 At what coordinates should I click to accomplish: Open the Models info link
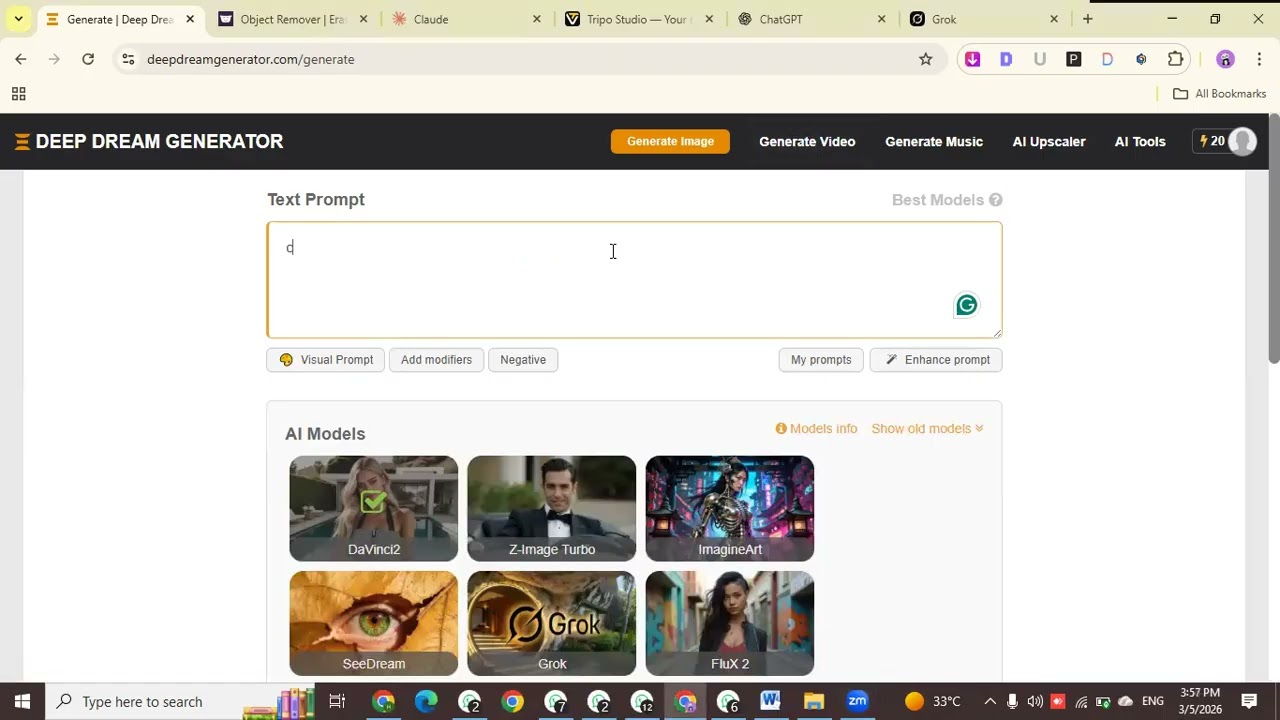tap(816, 429)
